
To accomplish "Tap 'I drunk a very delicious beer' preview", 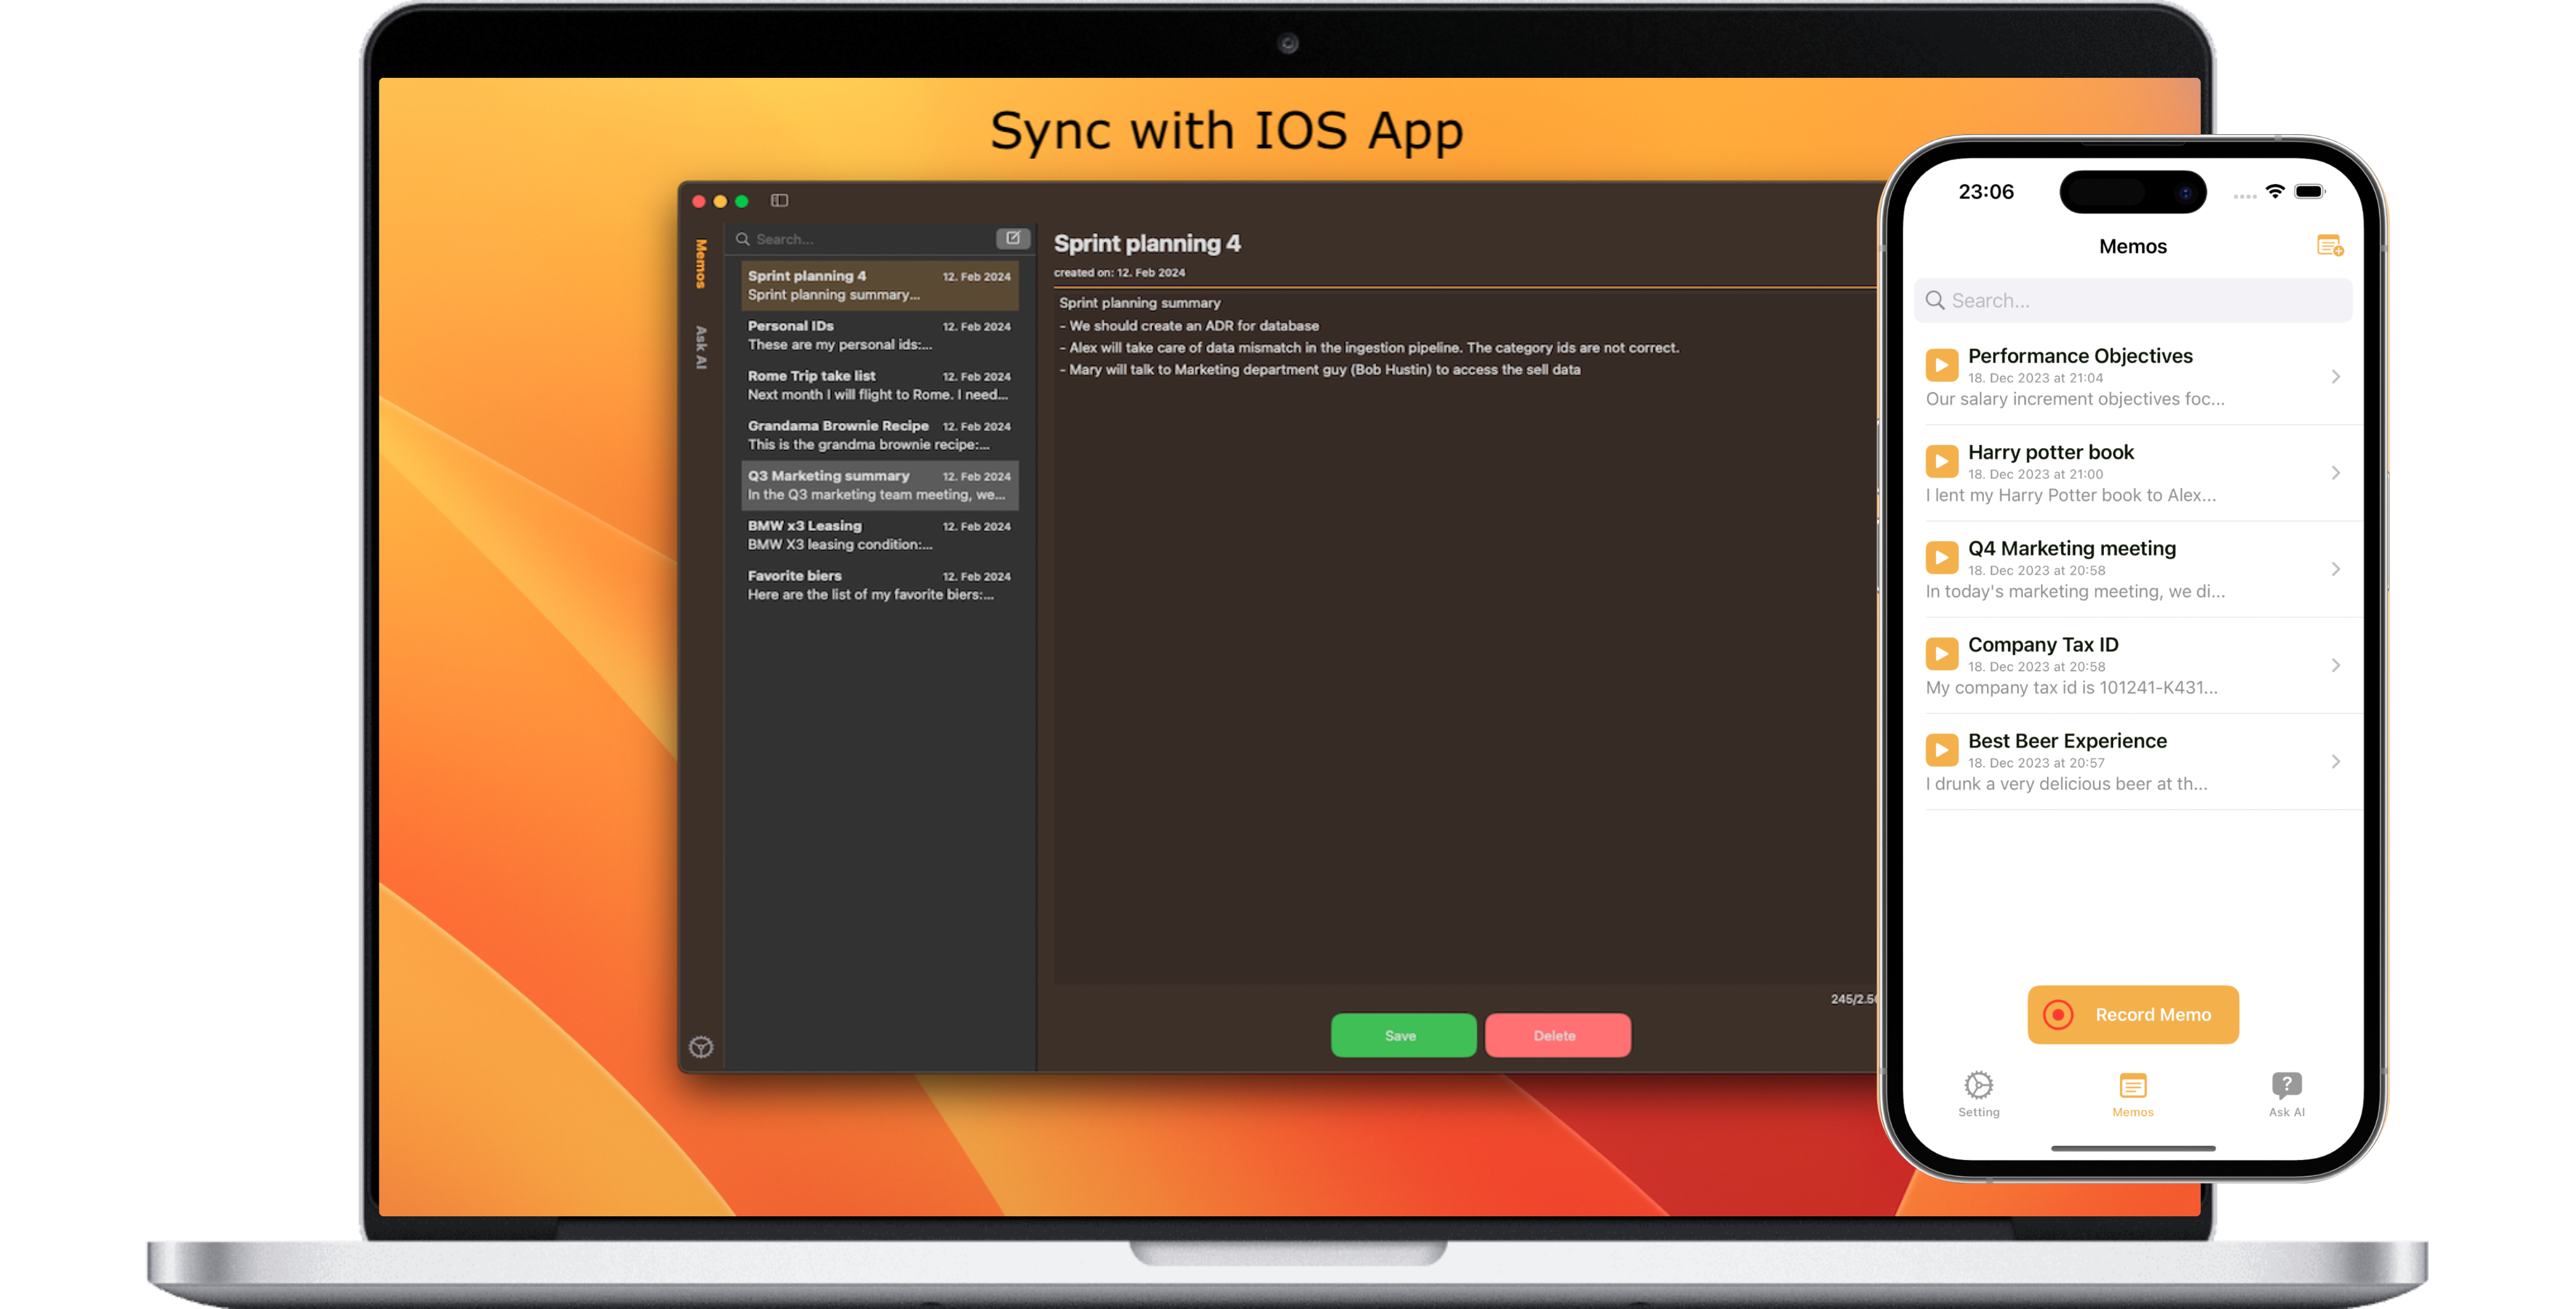I will [x=2066, y=784].
